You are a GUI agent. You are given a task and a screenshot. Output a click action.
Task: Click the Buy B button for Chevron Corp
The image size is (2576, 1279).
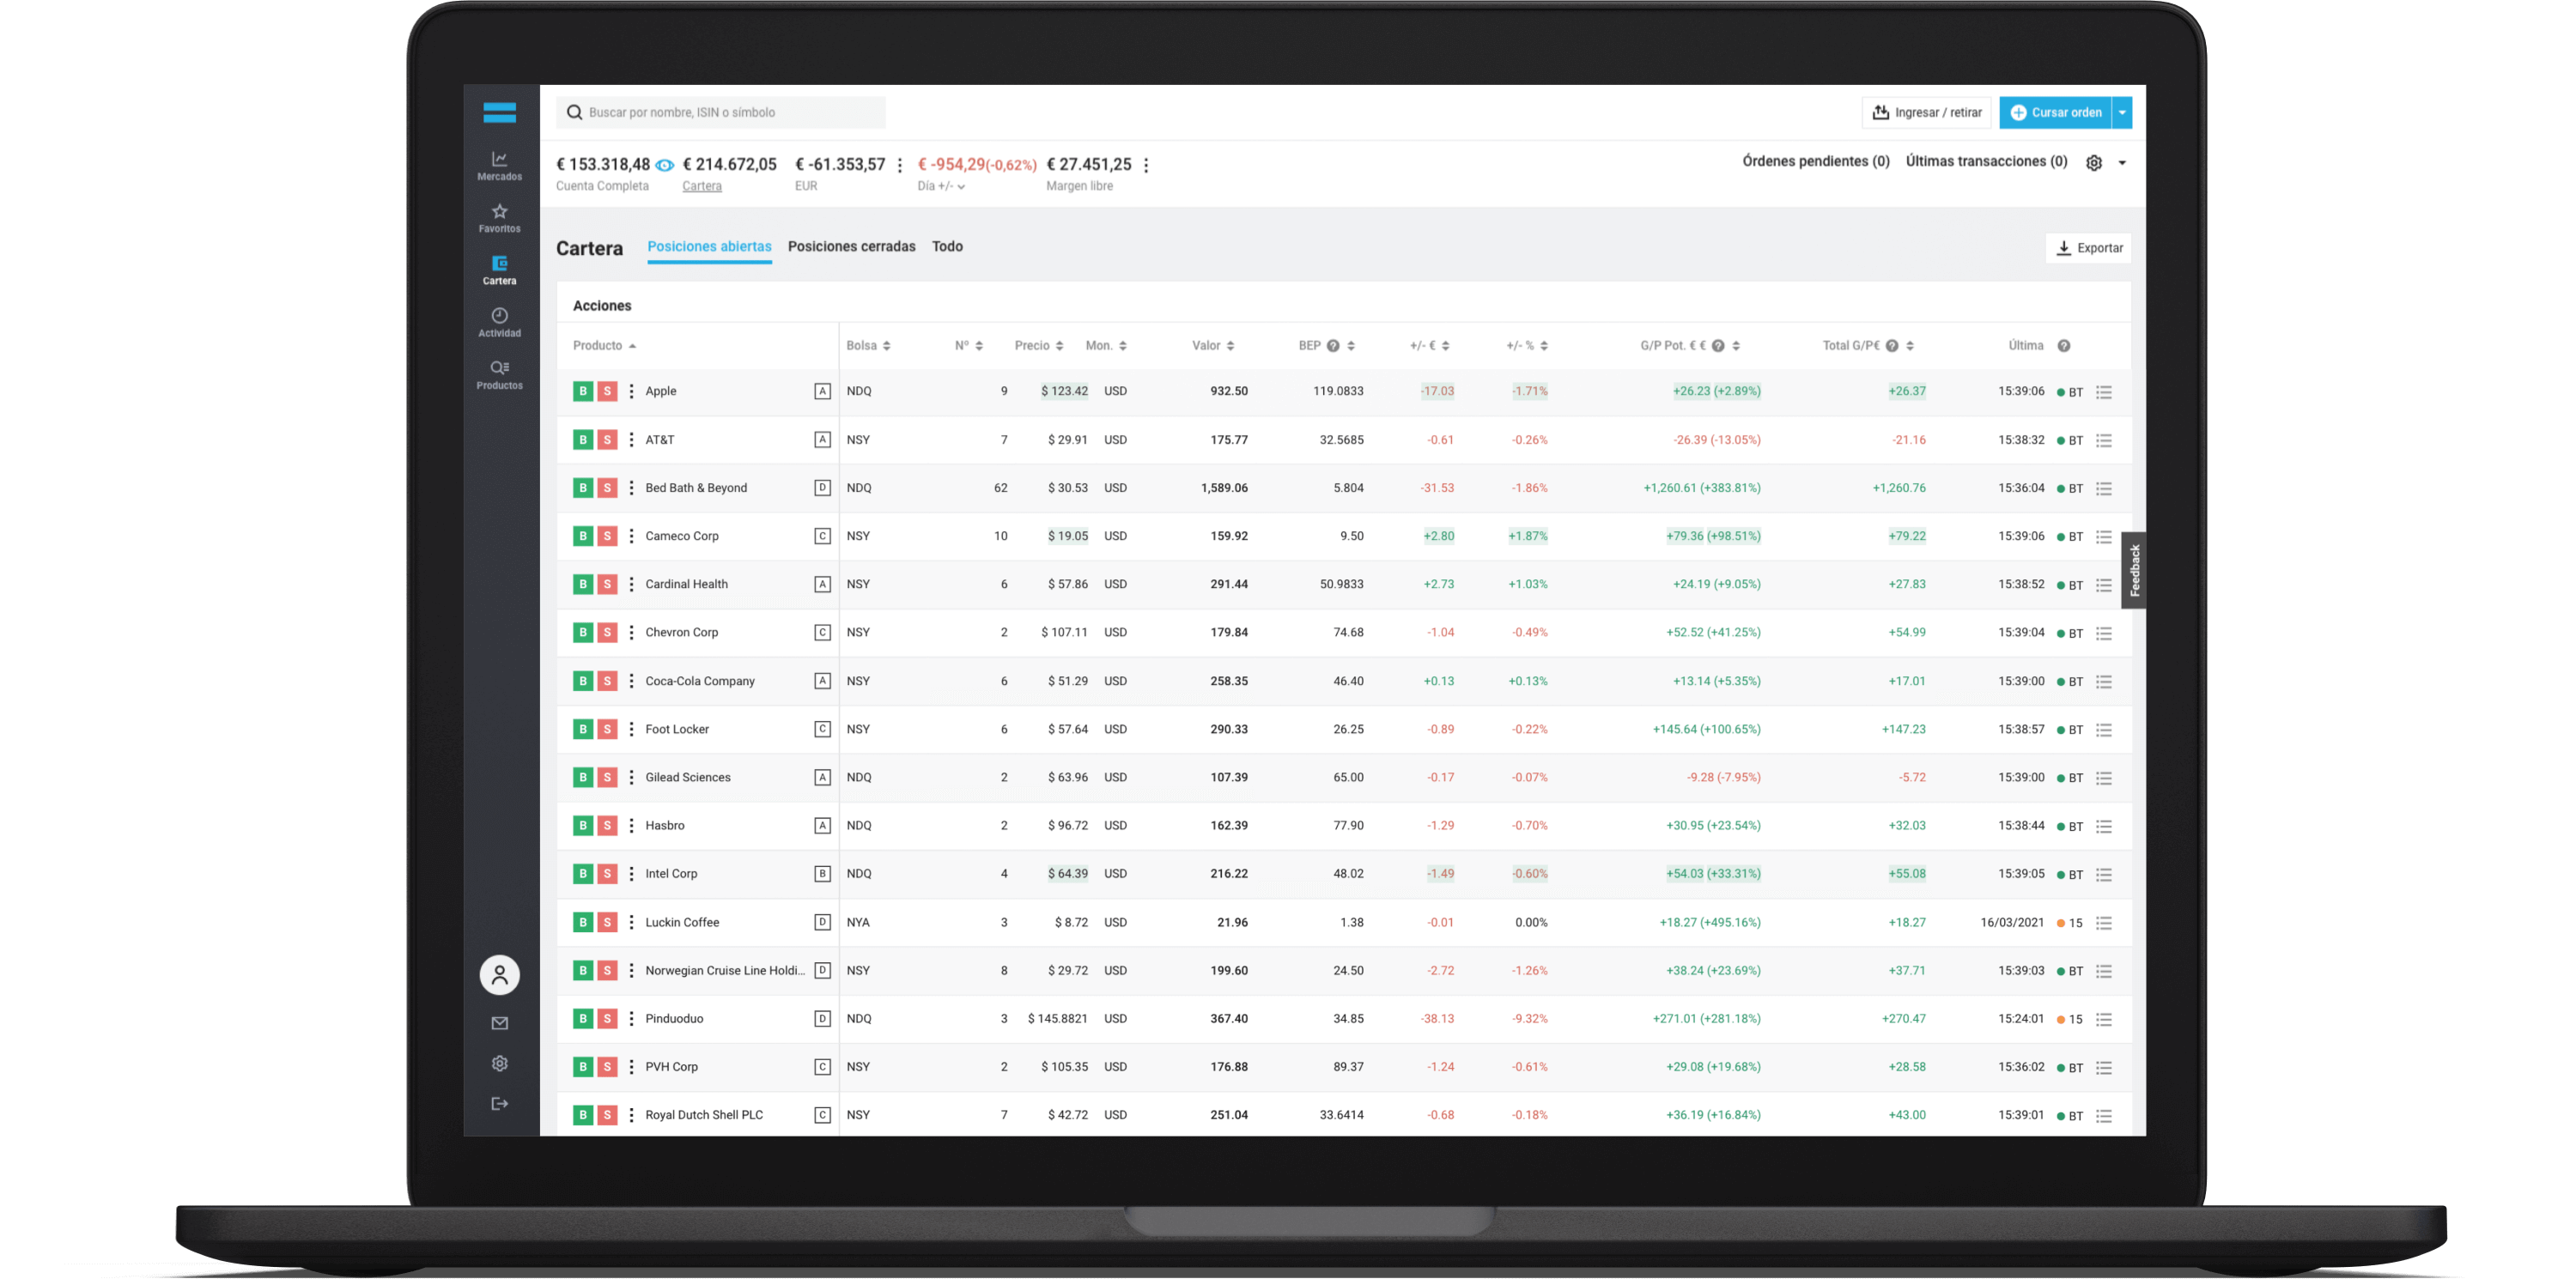[582, 632]
